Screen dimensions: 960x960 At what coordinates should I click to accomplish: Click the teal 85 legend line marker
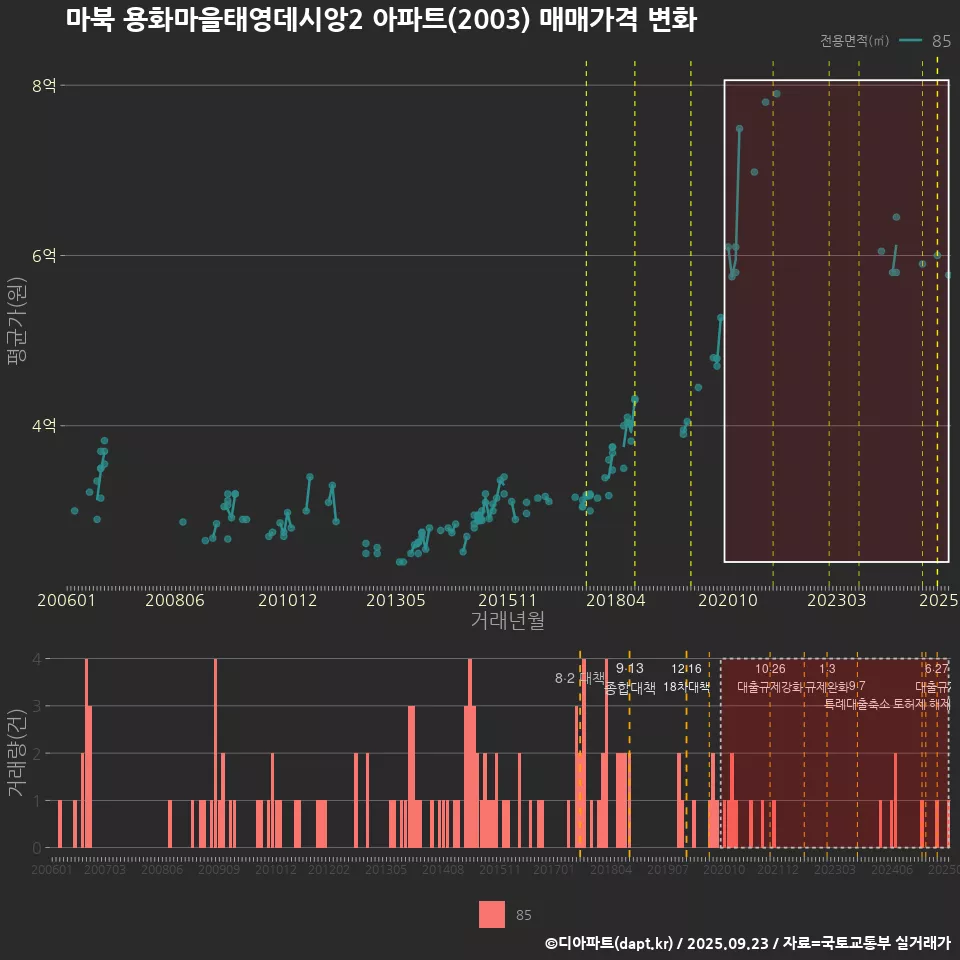pos(910,41)
